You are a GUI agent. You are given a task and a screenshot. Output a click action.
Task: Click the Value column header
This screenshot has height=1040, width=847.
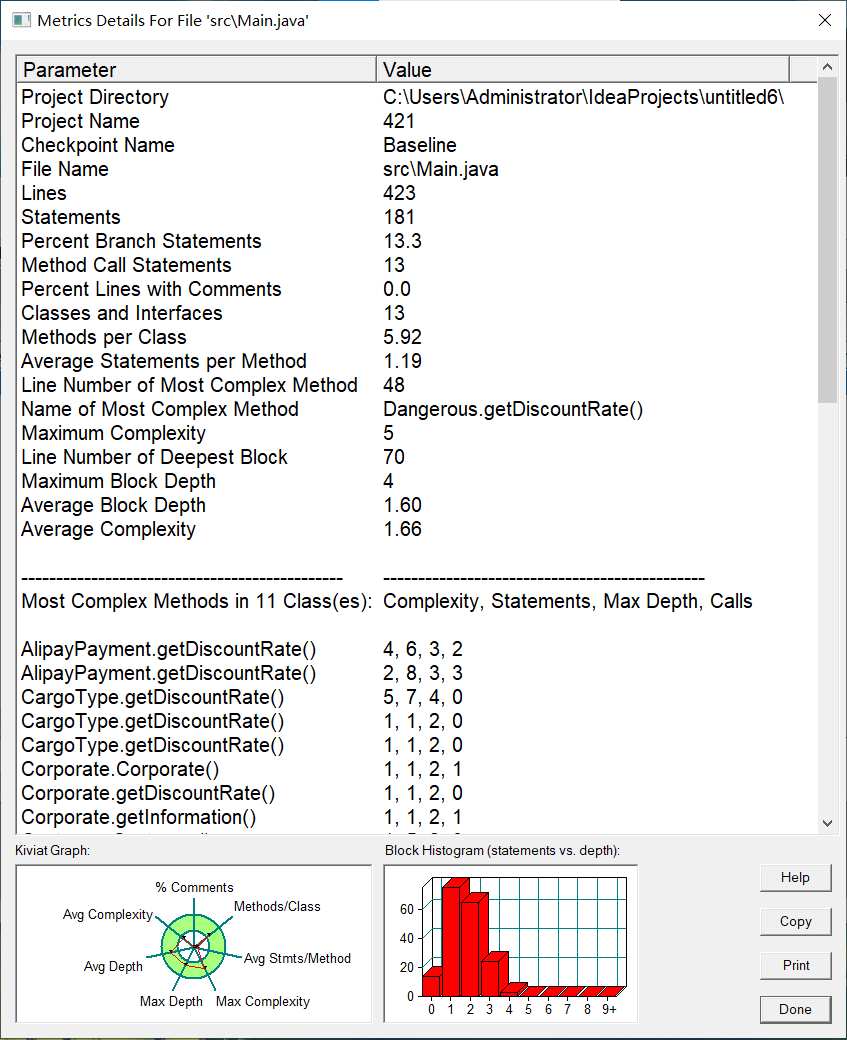(583, 70)
